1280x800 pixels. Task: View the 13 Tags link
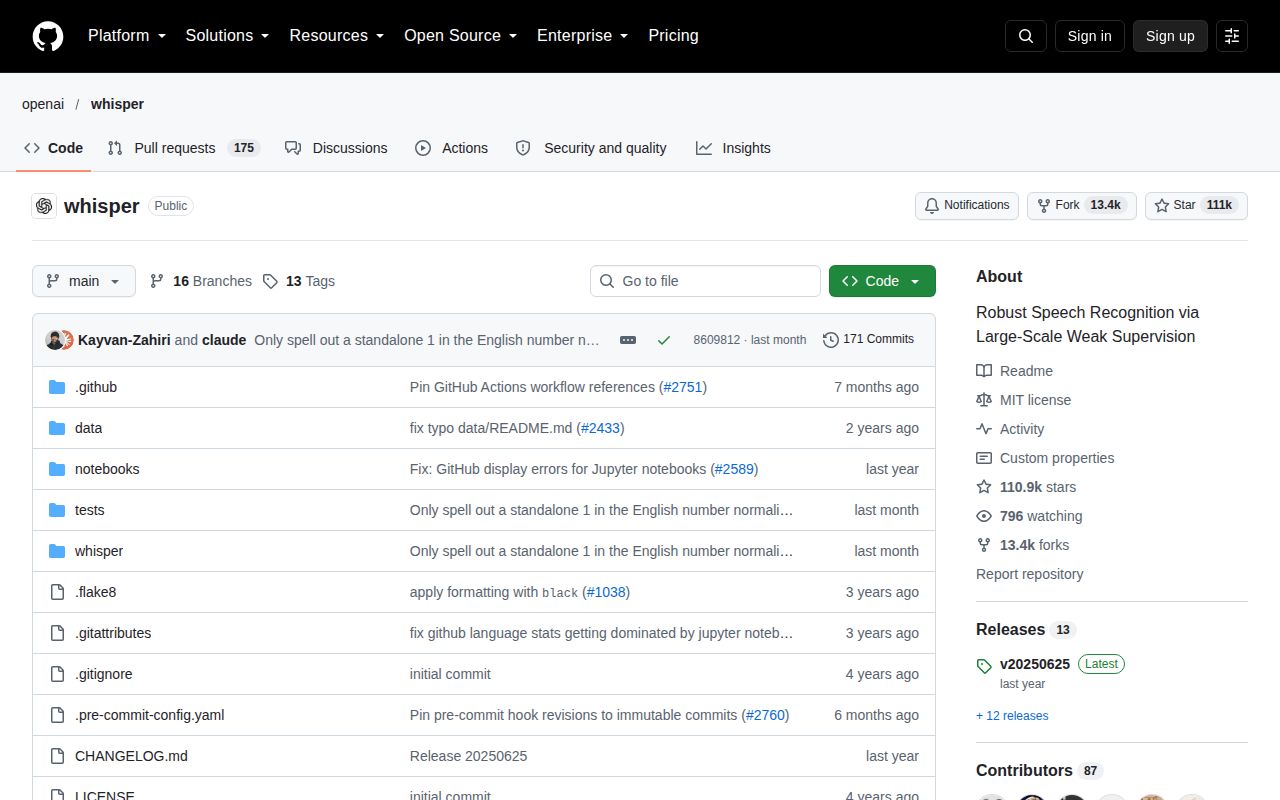click(299, 281)
